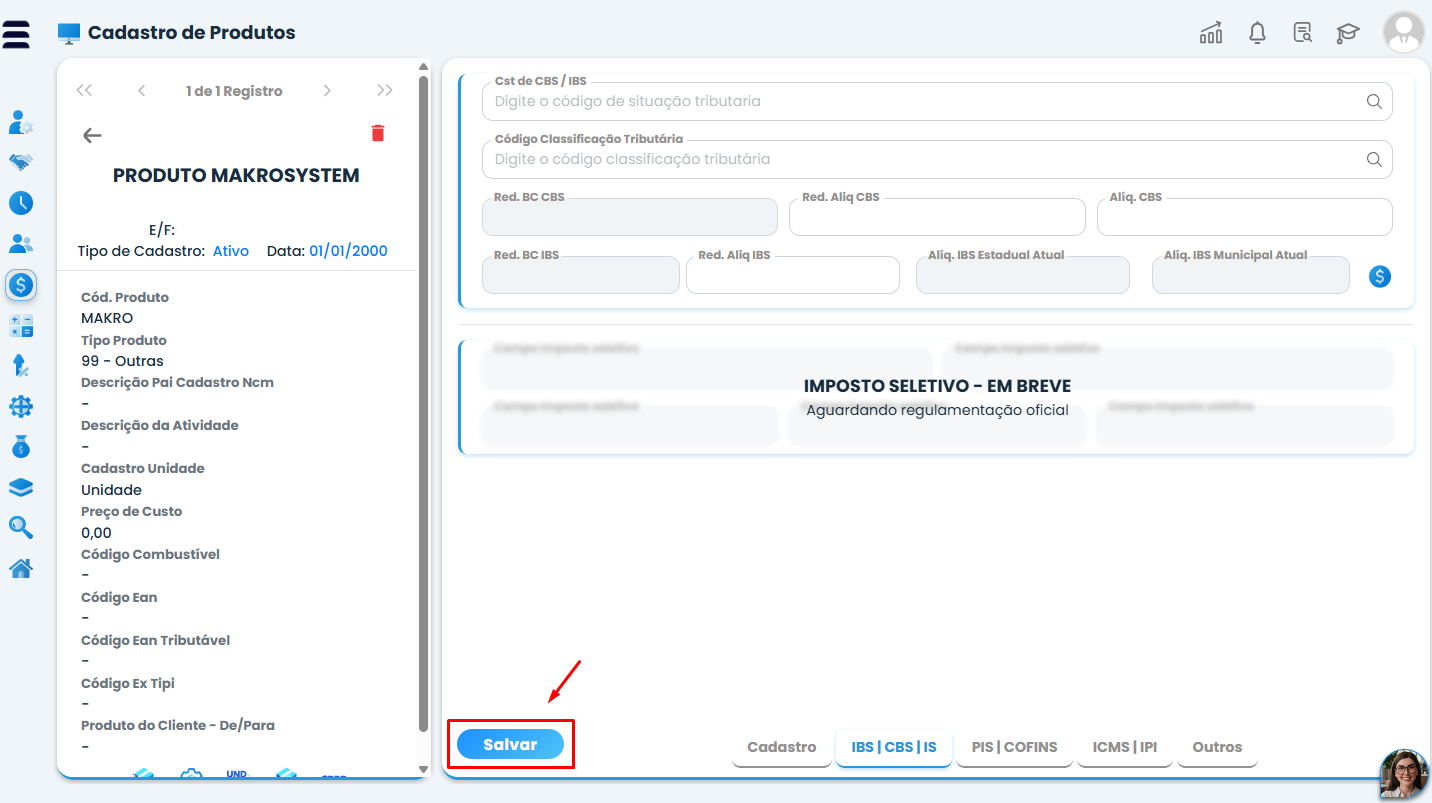Open the stacked layers sidebar icon
1432x803 pixels.
pyautogui.click(x=21, y=487)
